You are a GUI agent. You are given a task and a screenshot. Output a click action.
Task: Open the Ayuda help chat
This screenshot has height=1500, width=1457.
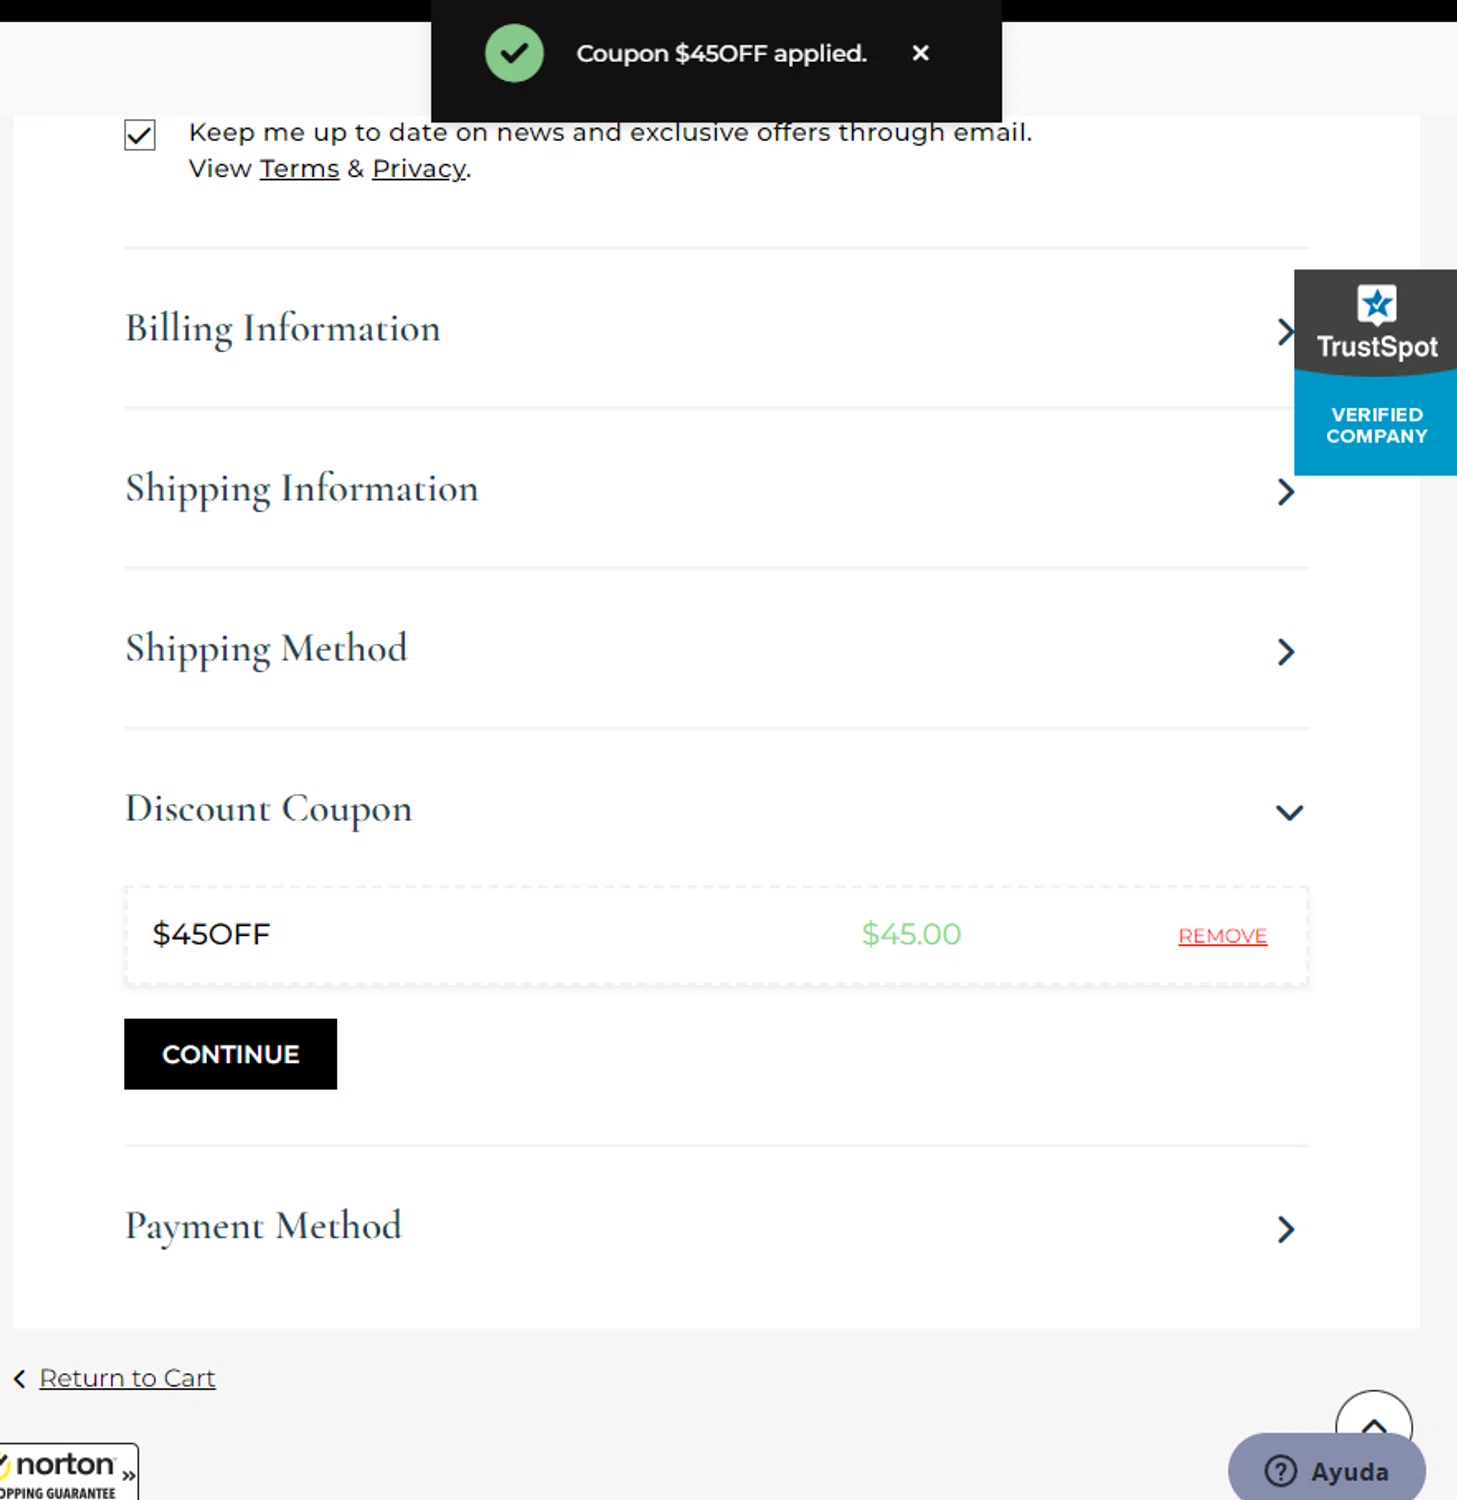tap(1326, 1470)
